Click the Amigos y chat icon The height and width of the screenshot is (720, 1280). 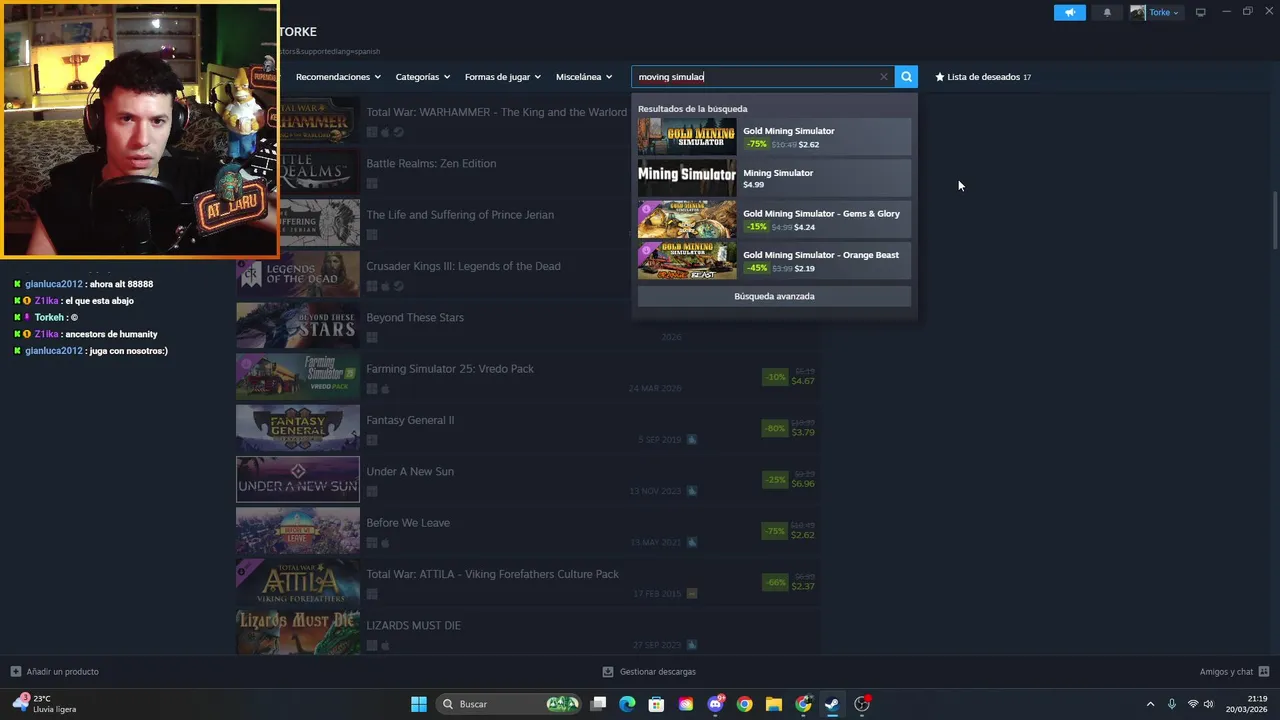(x=1264, y=672)
